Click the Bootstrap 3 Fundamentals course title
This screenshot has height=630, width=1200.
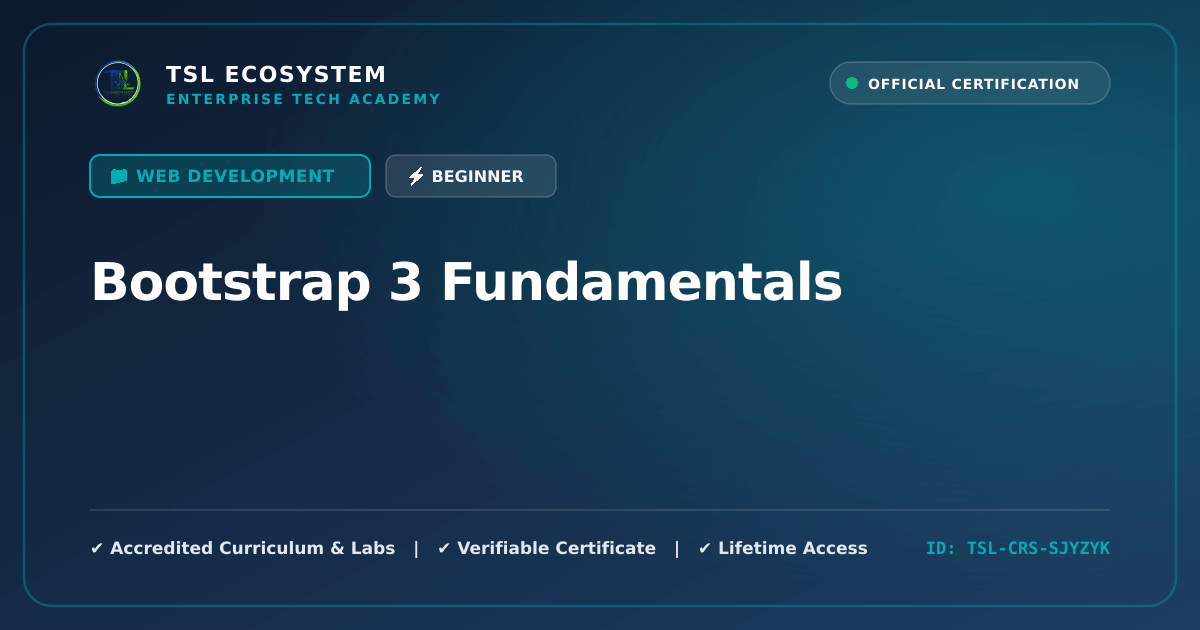coord(466,283)
